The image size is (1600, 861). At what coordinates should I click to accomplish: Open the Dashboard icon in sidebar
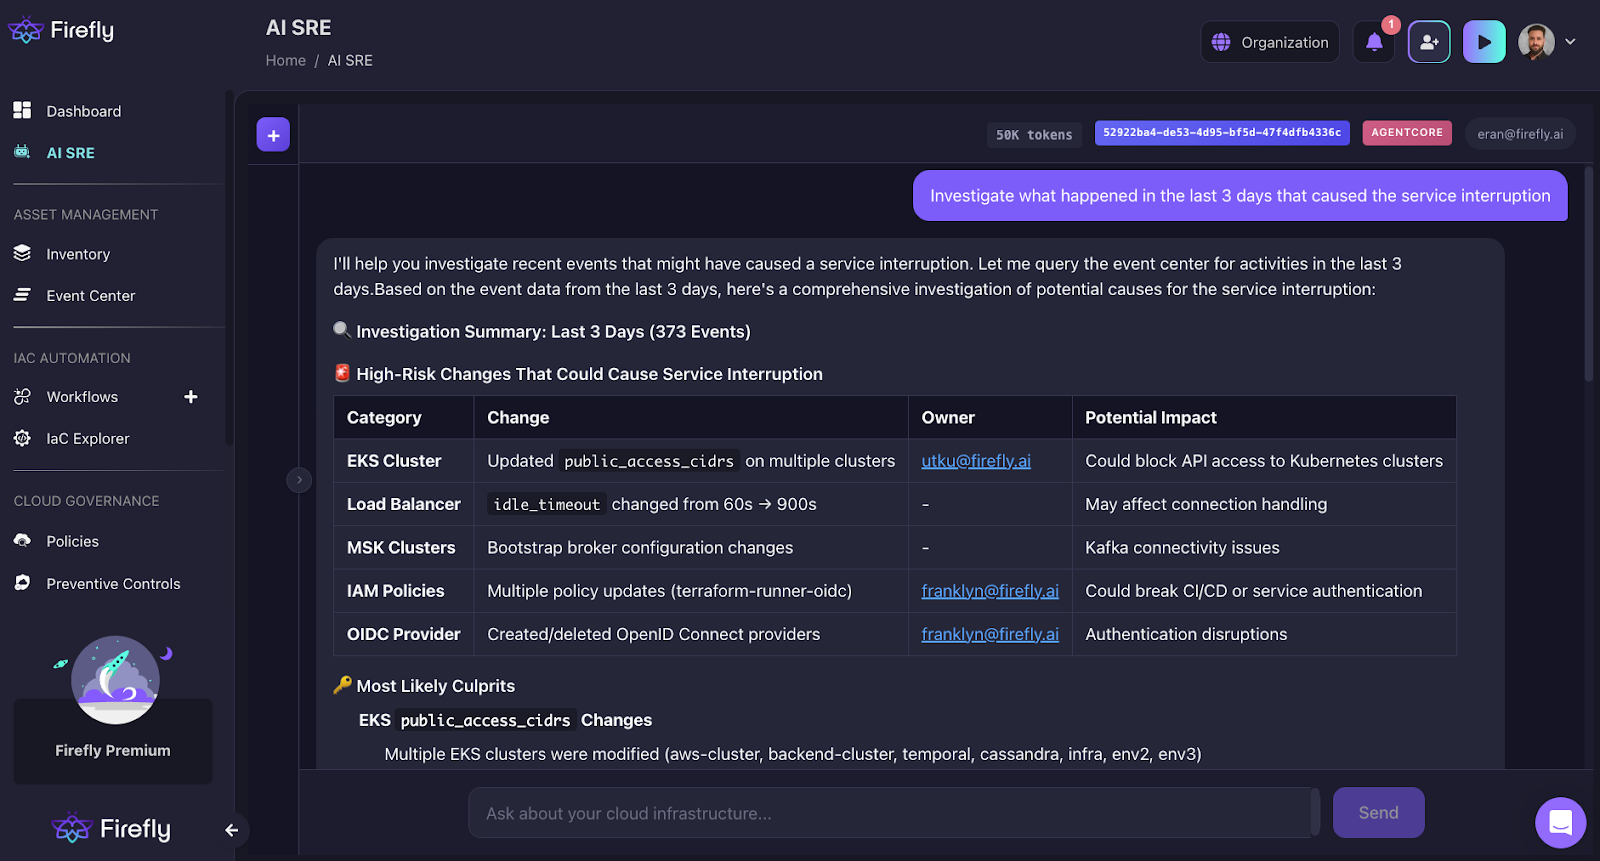(22, 110)
